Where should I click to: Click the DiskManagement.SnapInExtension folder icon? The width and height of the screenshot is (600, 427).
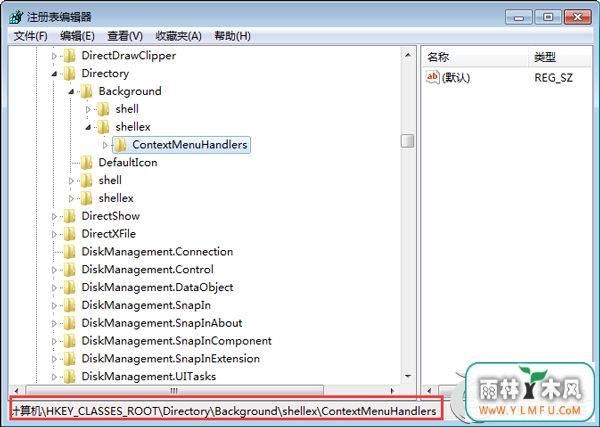tap(70, 359)
